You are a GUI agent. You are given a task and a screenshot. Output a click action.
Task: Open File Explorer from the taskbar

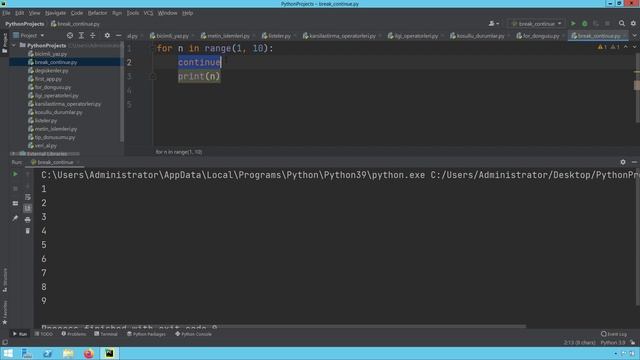point(68,353)
